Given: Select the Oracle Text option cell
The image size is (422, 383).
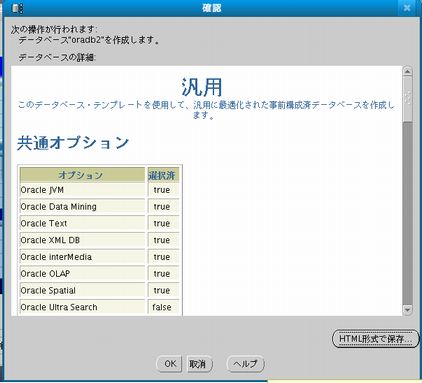Looking at the screenshot, I should 82,223.
